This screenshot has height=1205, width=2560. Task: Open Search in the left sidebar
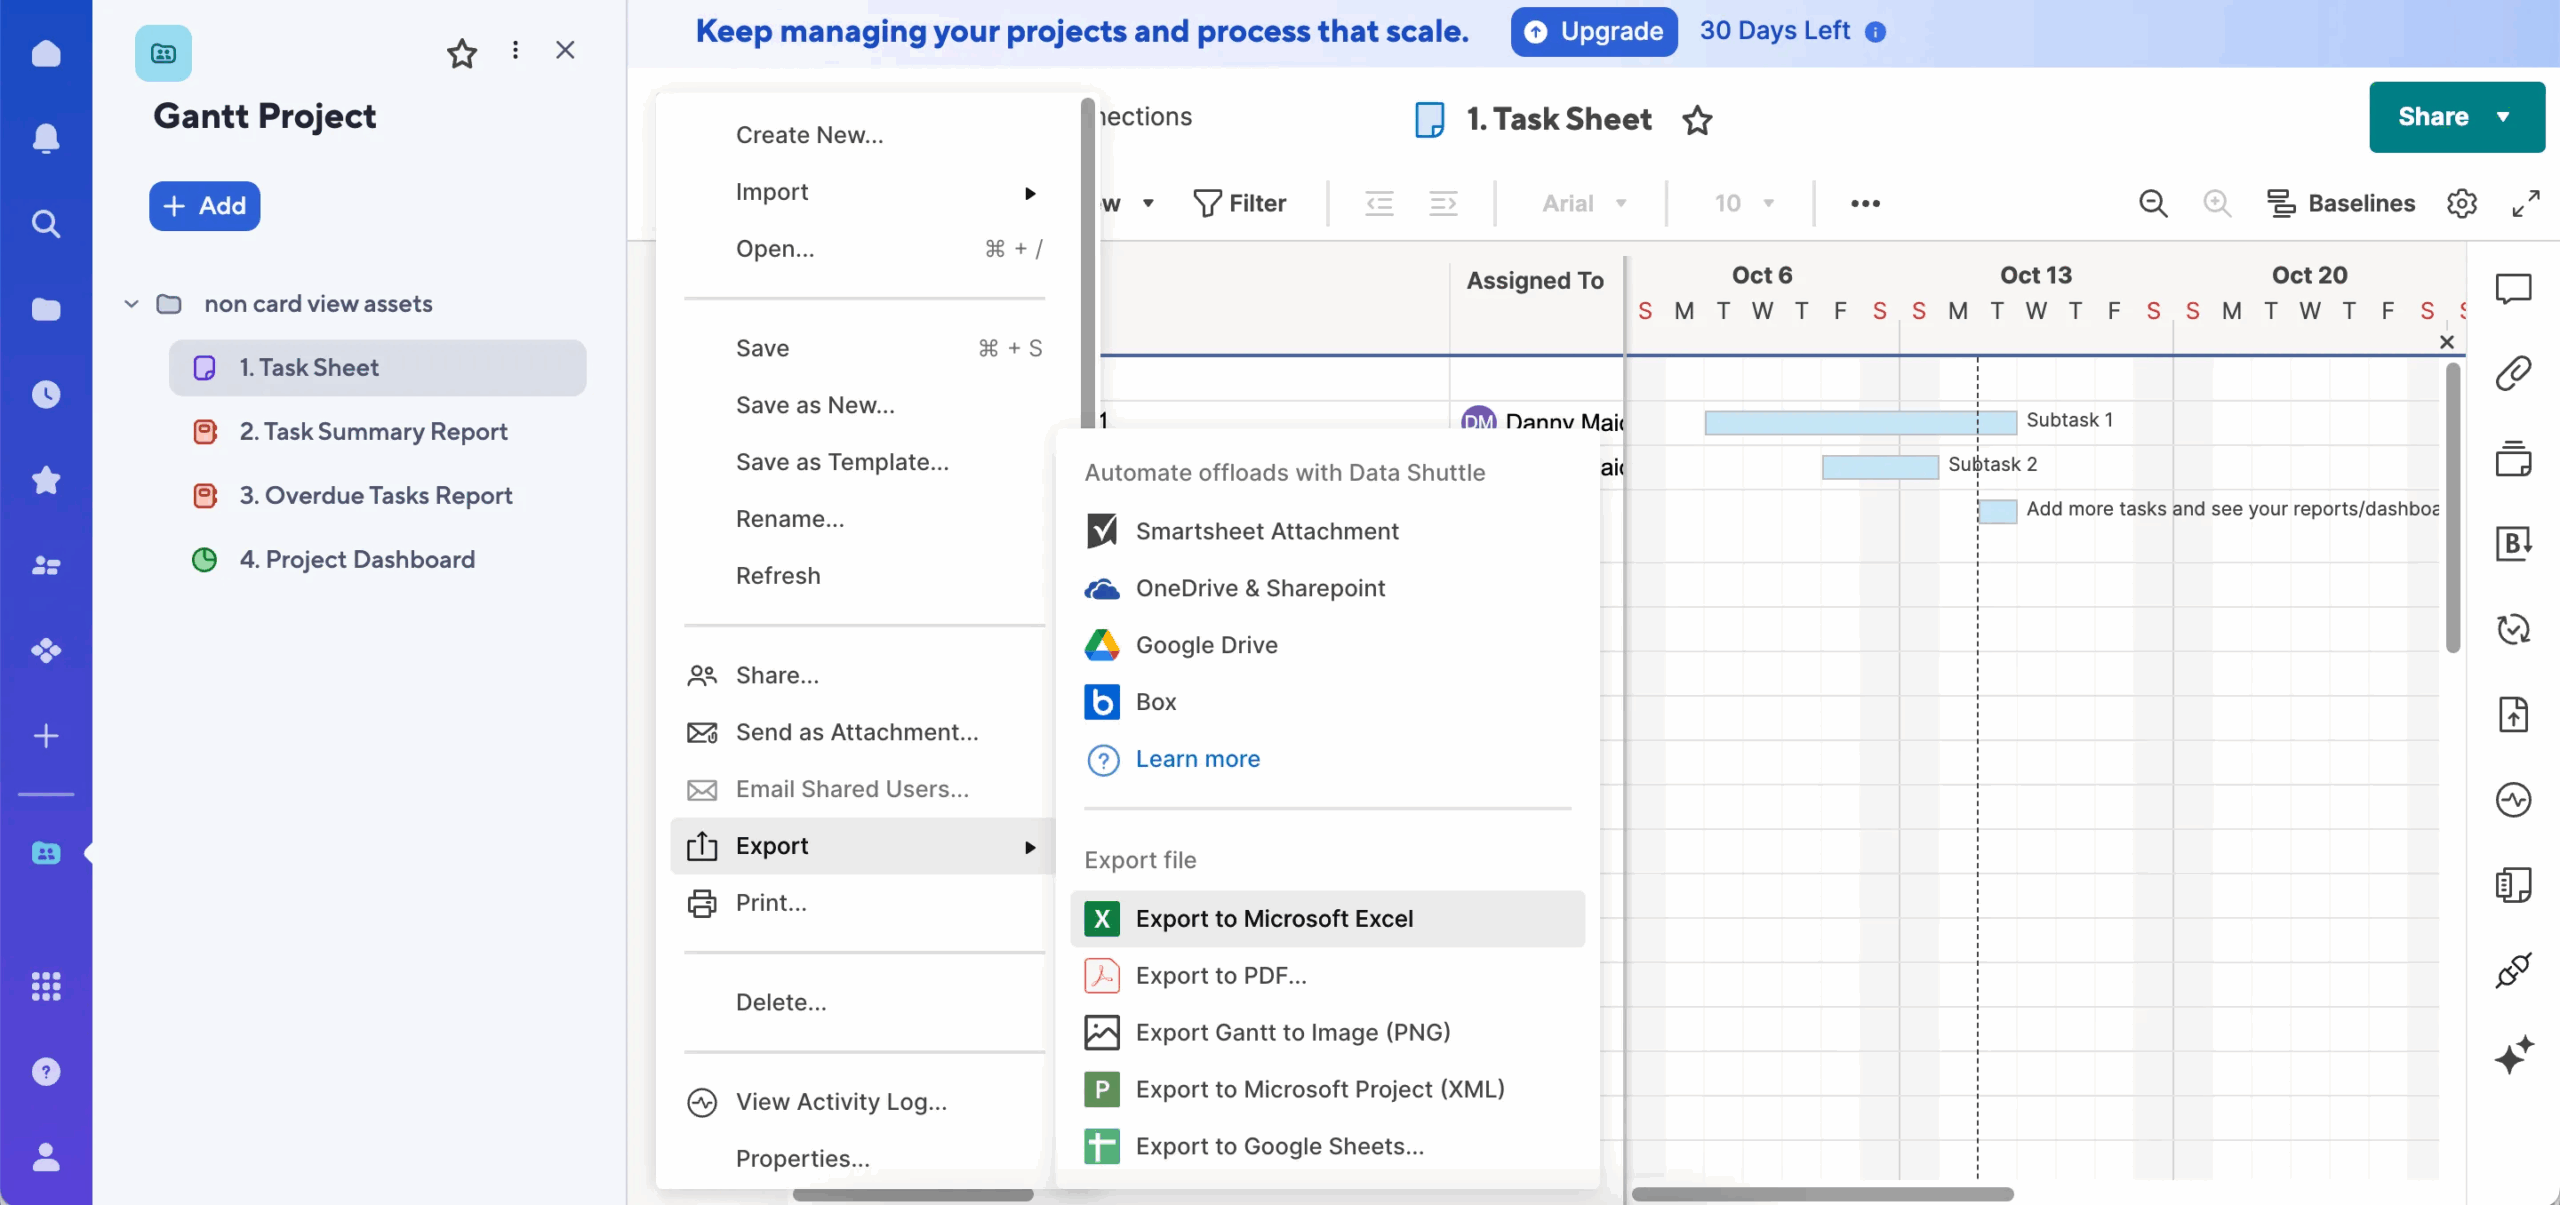46,224
